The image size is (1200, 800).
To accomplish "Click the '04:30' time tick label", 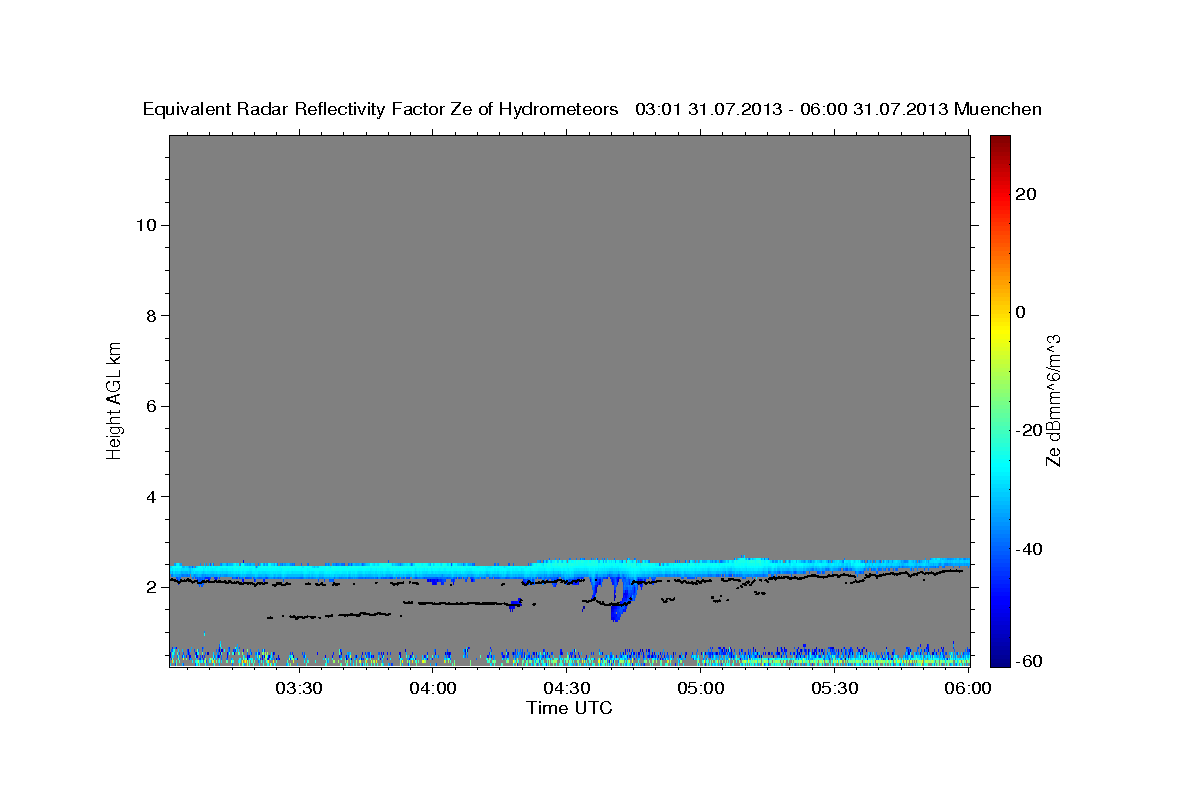I will pyautogui.click(x=567, y=688).
